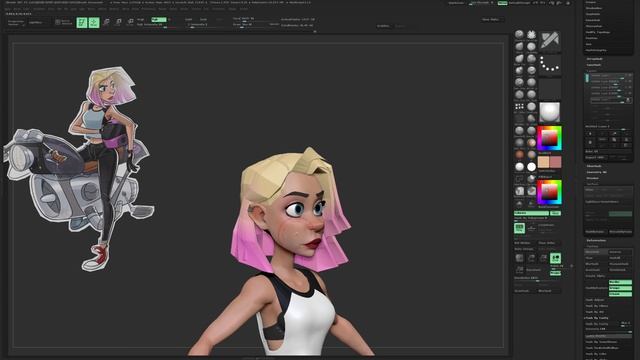Screen dimensions: 640x360
Task: Open the Preferences menu
Action: click(149, 9)
